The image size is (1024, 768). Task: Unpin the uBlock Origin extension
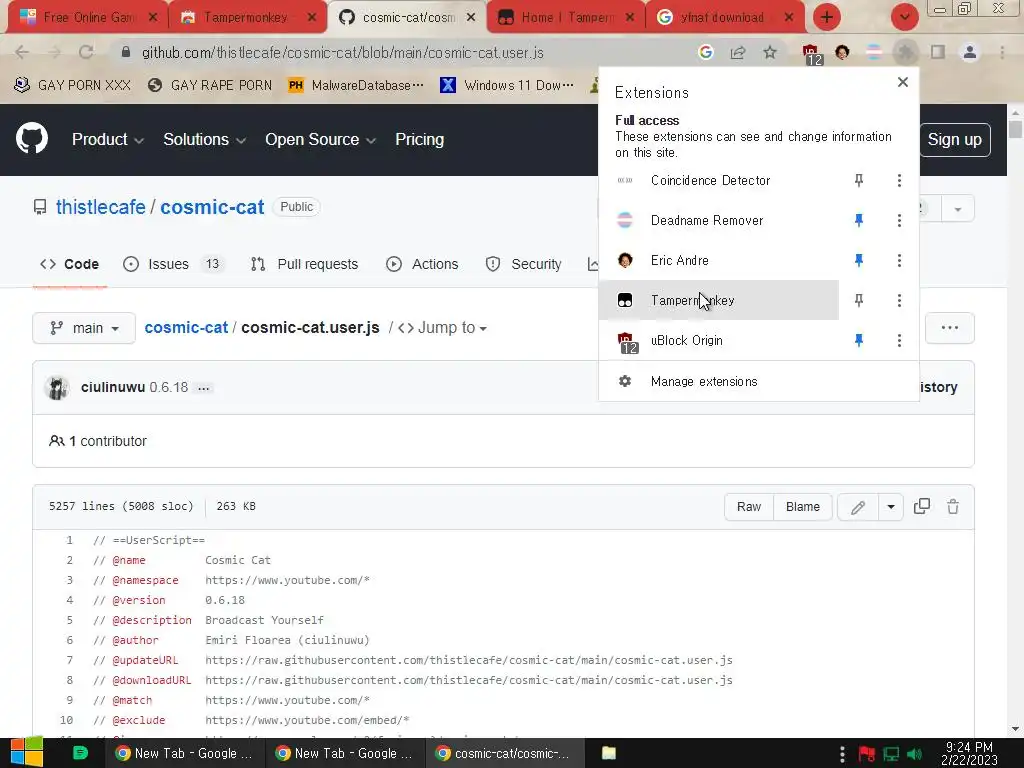pos(859,340)
